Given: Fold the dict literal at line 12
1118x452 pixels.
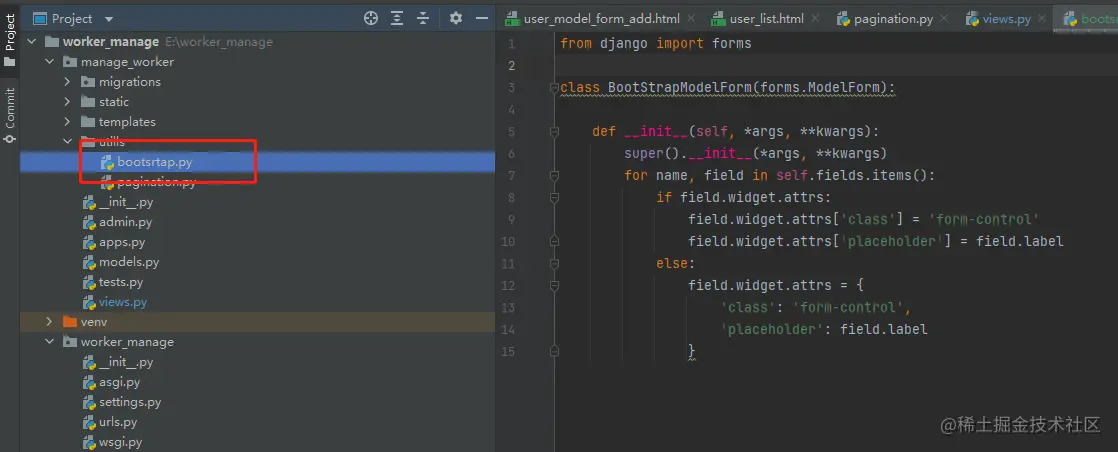Looking at the screenshot, I should [x=553, y=285].
